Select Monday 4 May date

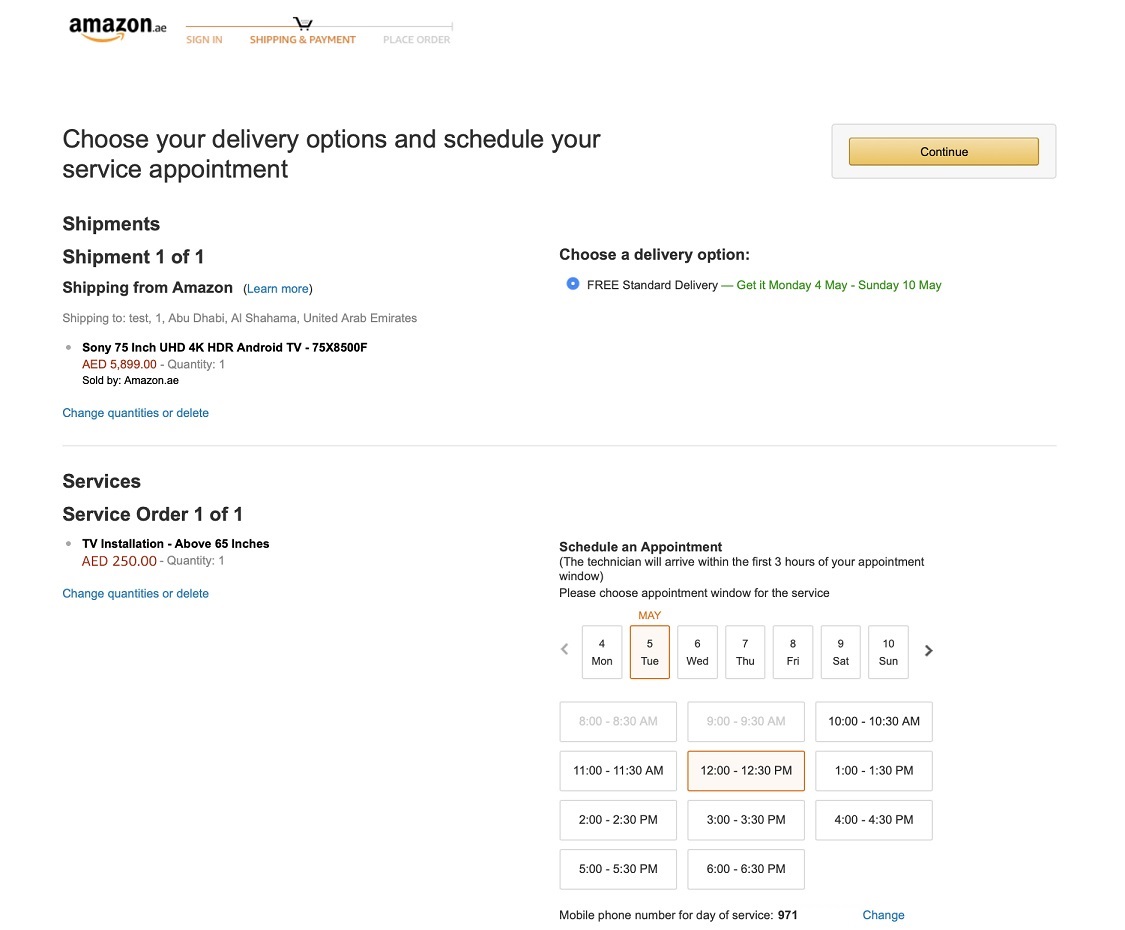tap(602, 652)
